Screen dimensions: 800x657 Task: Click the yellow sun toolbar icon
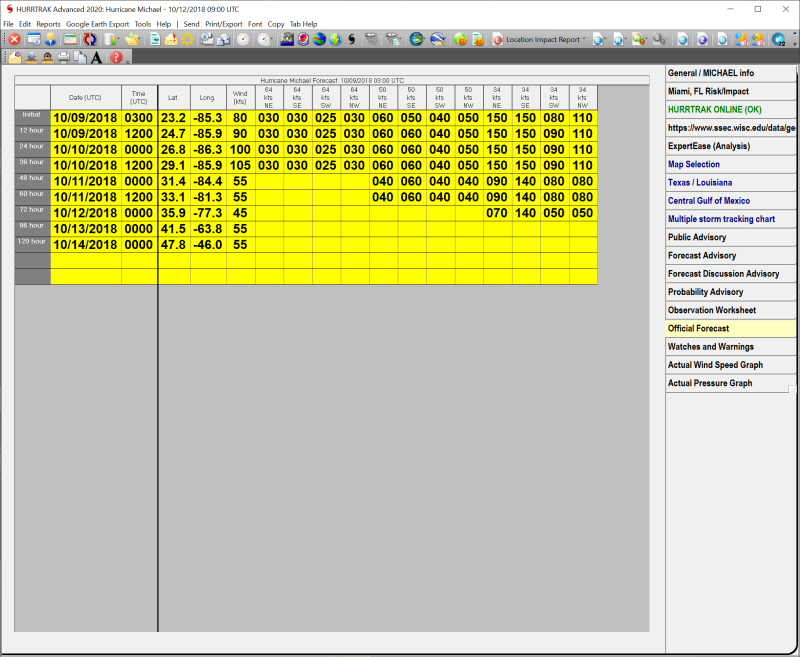point(187,40)
